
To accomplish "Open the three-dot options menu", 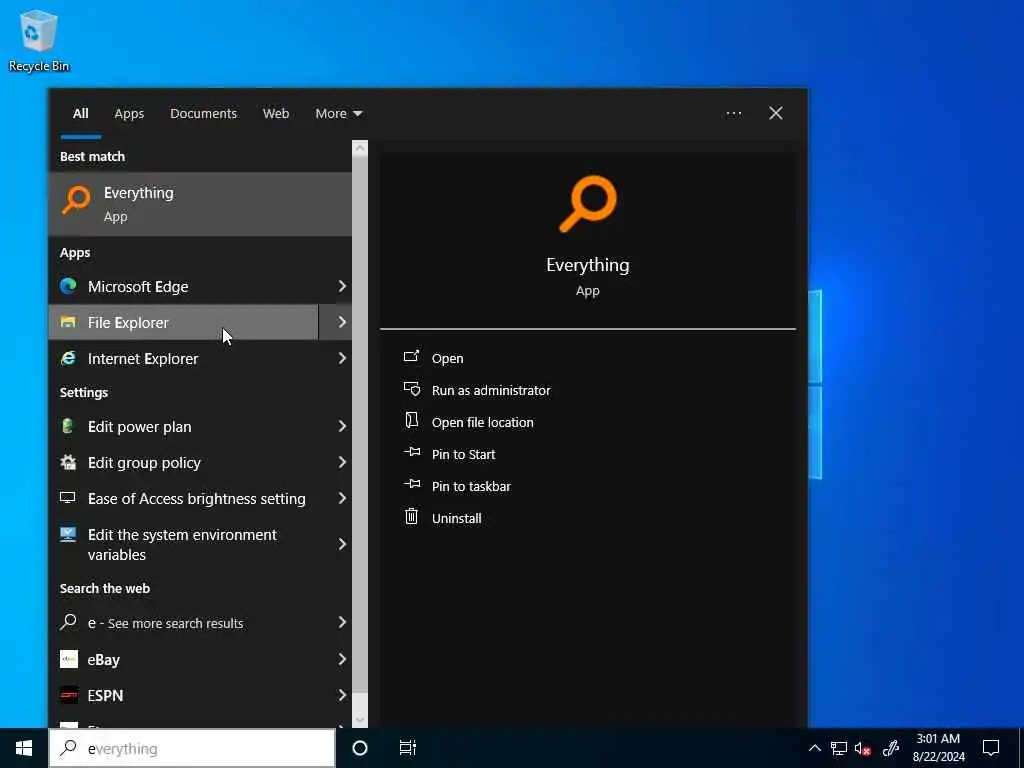I will (x=733, y=114).
